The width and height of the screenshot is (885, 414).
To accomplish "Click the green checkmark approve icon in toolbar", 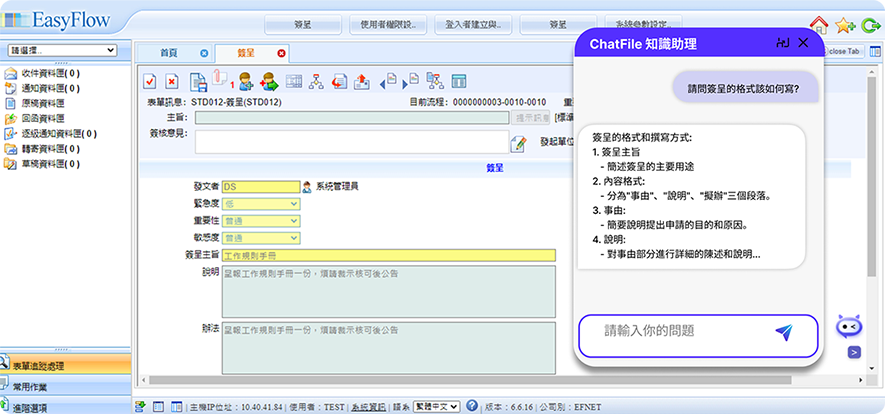I will (149, 81).
